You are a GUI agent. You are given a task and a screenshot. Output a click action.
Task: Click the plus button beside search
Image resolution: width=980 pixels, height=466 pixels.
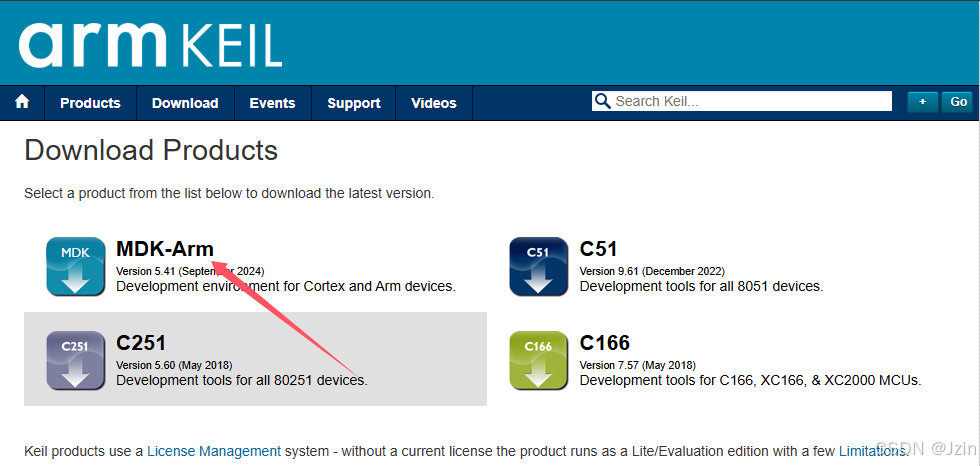pyautogui.click(x=922, y=102)
